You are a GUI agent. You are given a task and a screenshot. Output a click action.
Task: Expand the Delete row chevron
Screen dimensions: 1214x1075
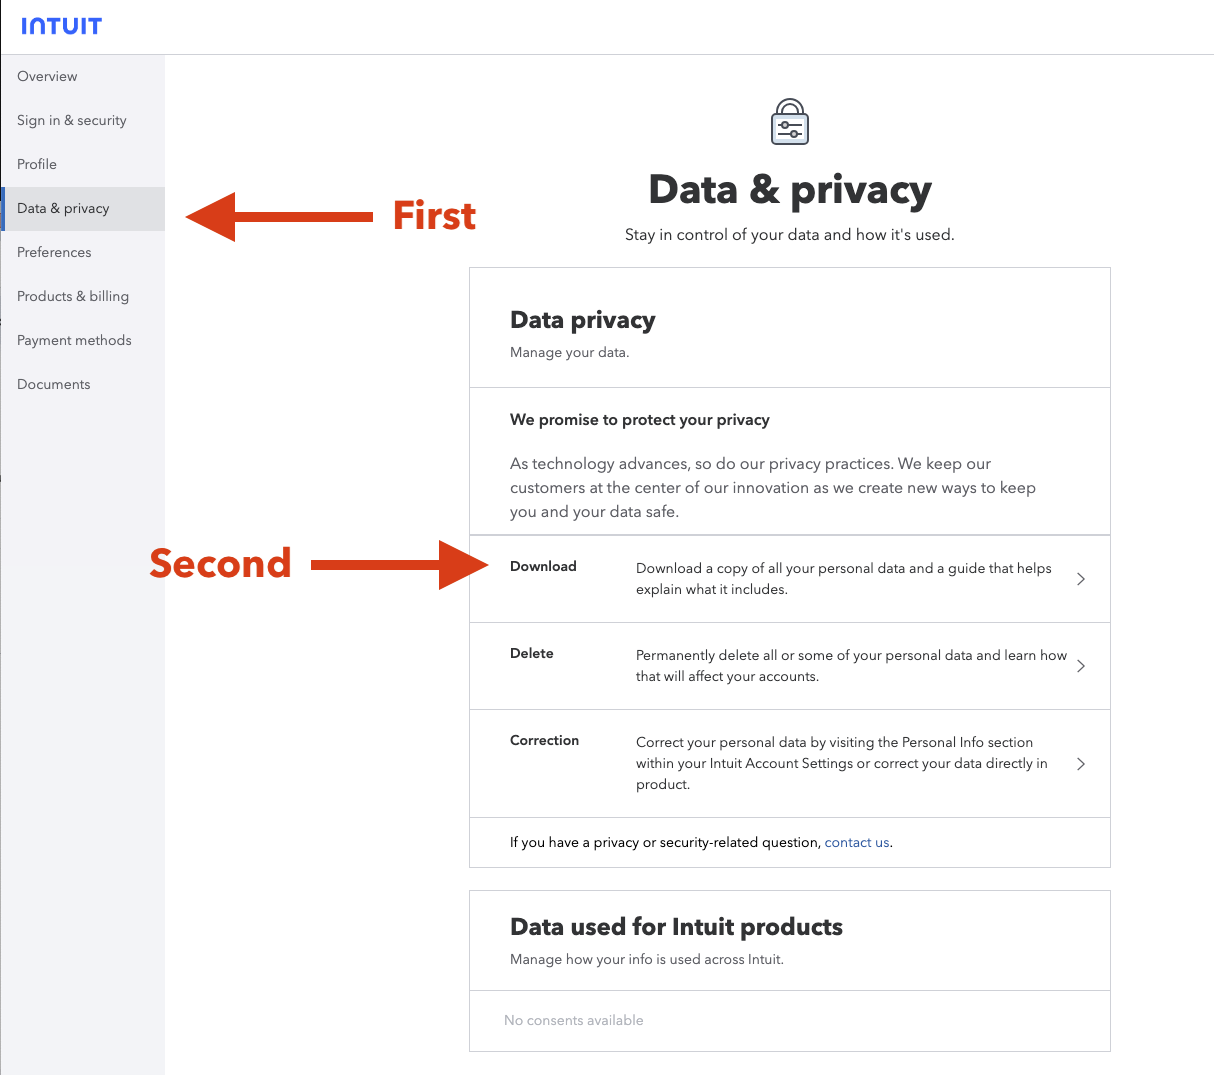pyautogui.click(x=1080, y=665)
